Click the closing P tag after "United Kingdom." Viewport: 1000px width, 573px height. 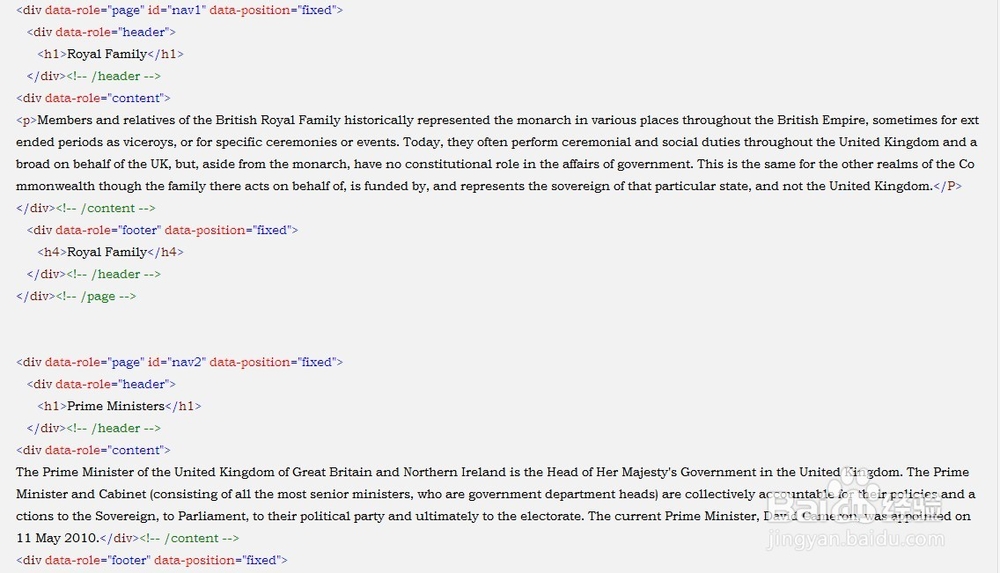click(x=947, y=186)
